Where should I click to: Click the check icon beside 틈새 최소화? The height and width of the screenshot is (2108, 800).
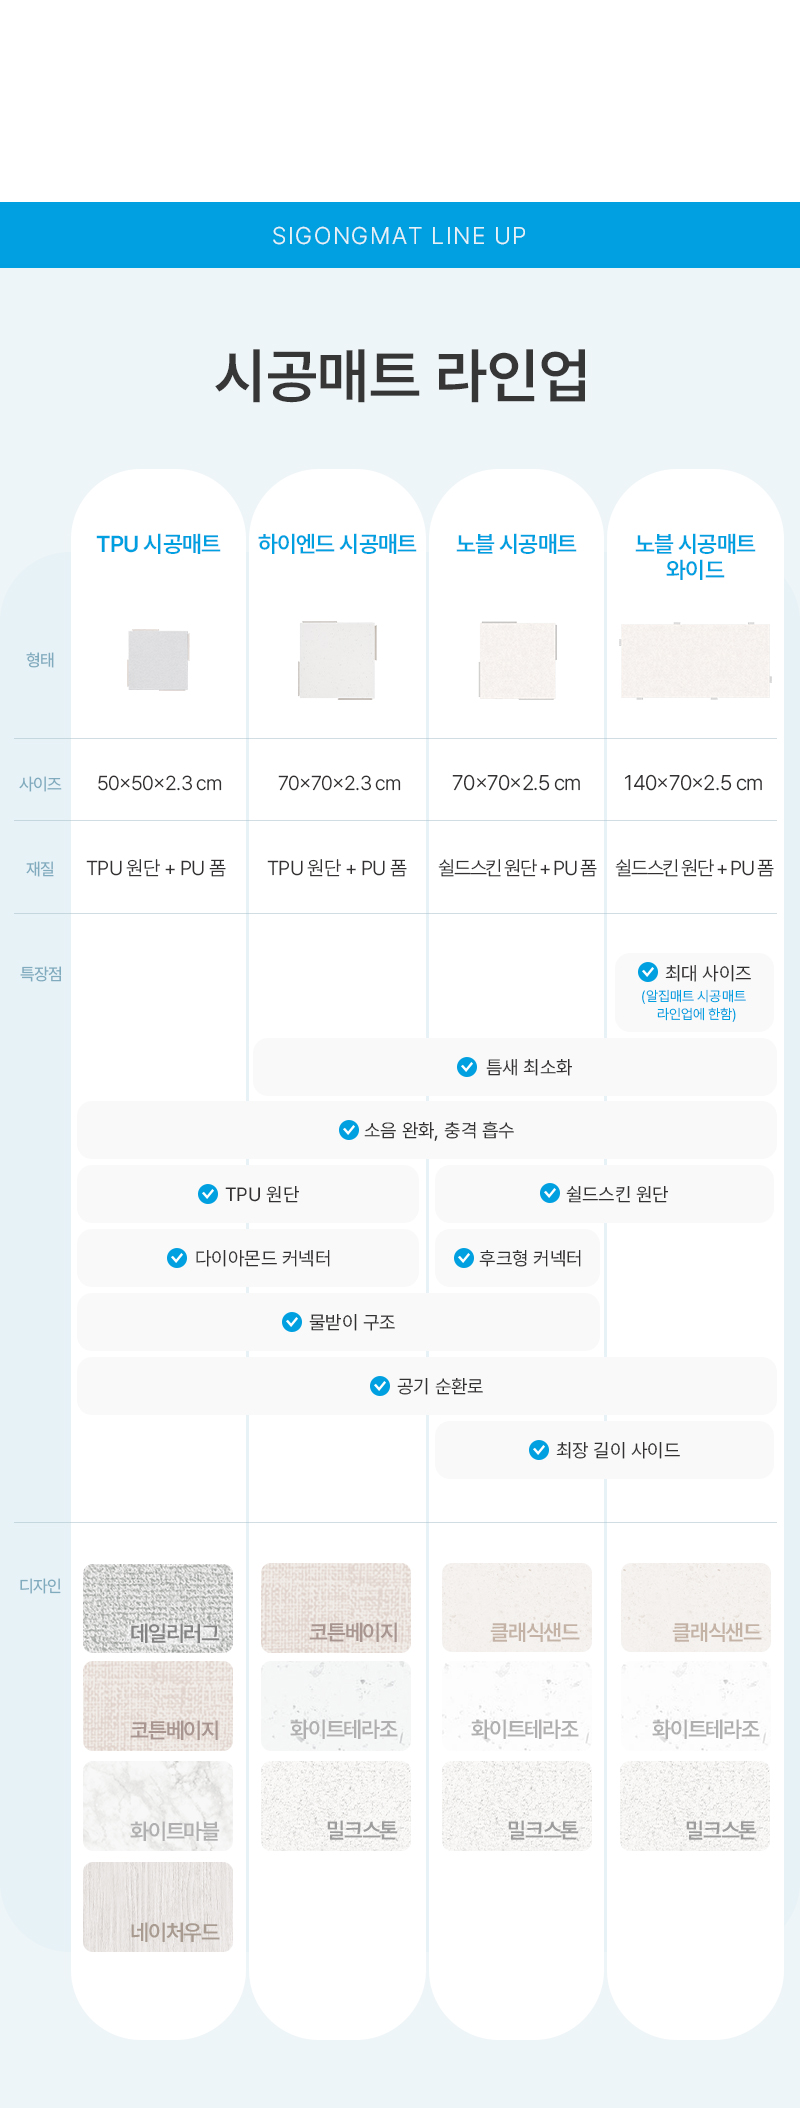pyautogui.click(x=467, y=1067)
